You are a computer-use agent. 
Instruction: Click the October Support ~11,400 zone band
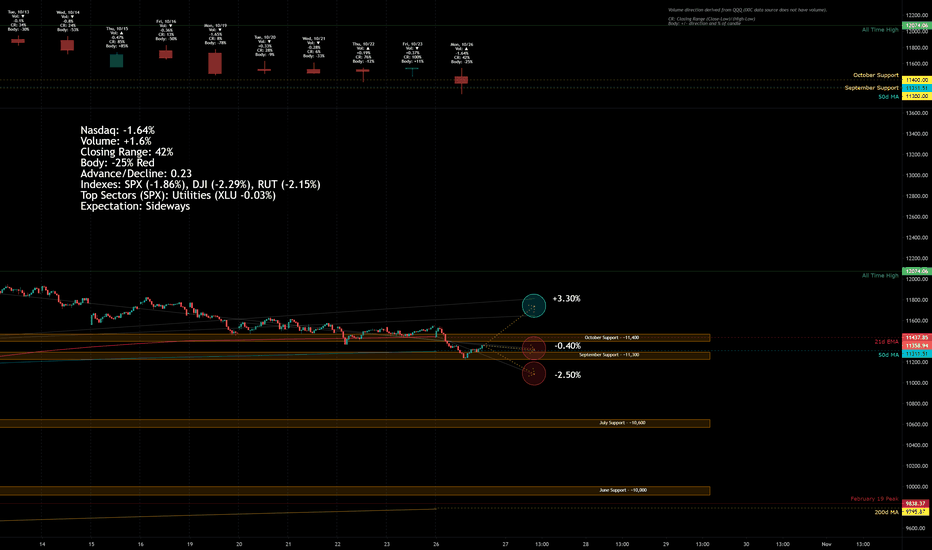pos(355,338)
